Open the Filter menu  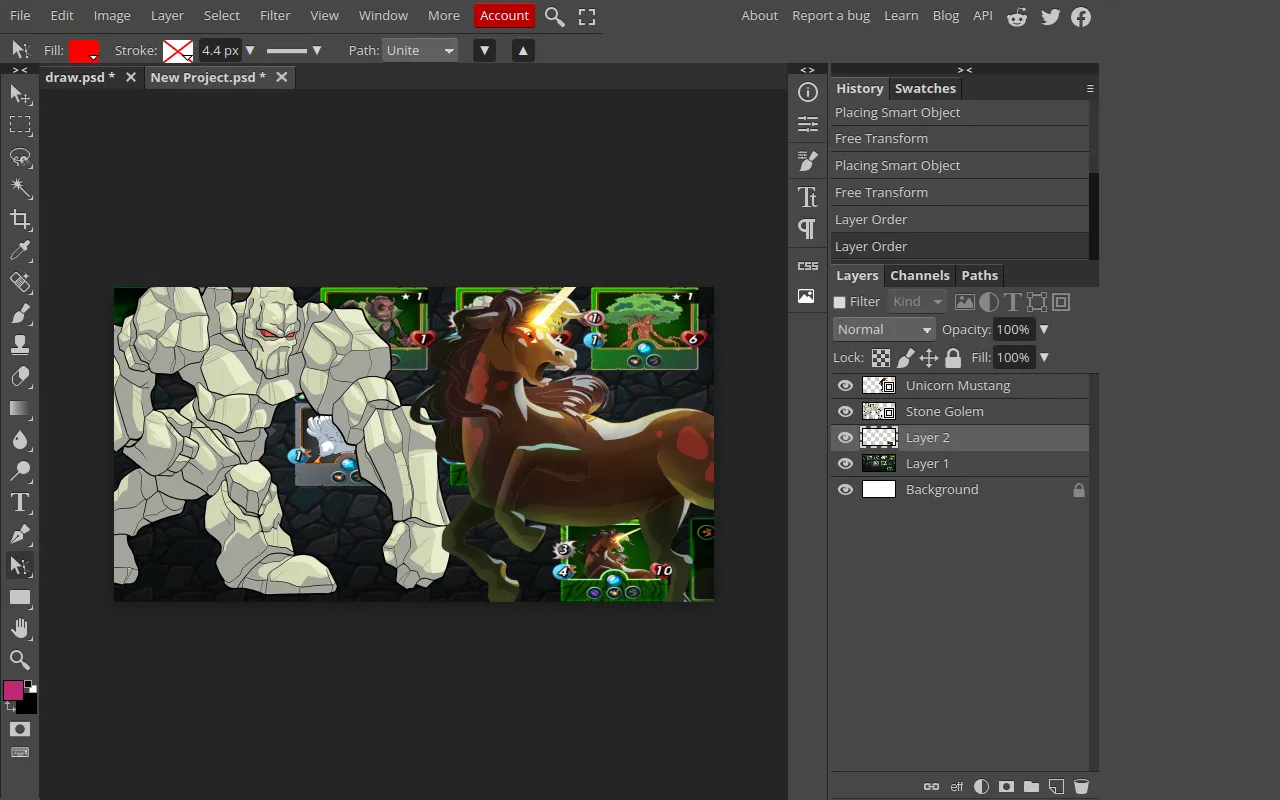pos(275,16)
